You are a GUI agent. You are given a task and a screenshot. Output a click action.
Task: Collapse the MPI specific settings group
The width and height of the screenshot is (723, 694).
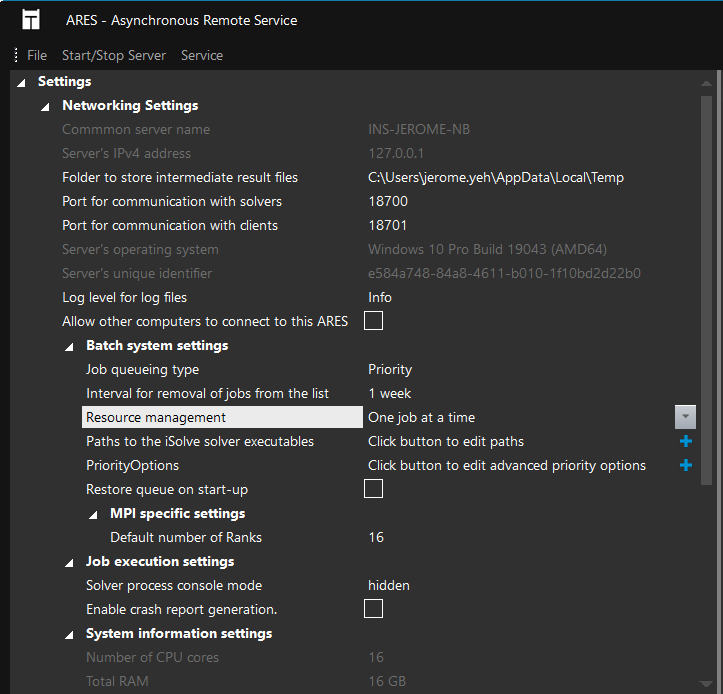click(93, 514)
